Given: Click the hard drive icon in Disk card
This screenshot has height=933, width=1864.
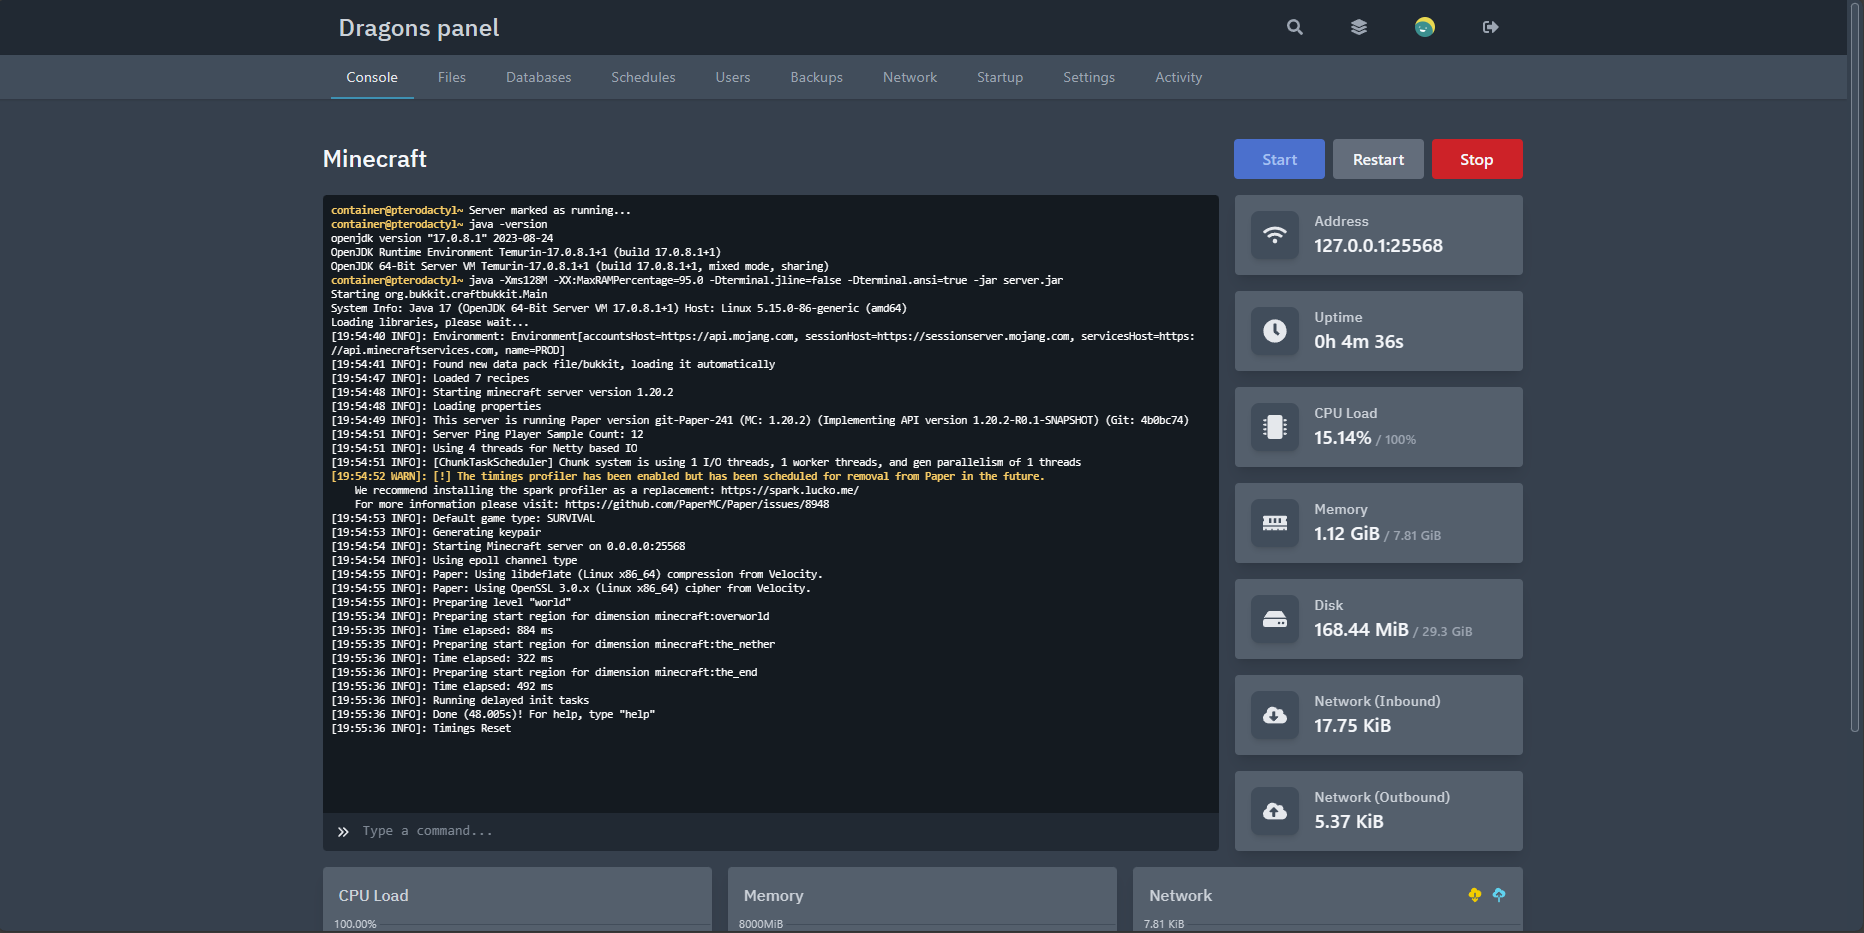Looking at the screenshot, I should 1275,619.
